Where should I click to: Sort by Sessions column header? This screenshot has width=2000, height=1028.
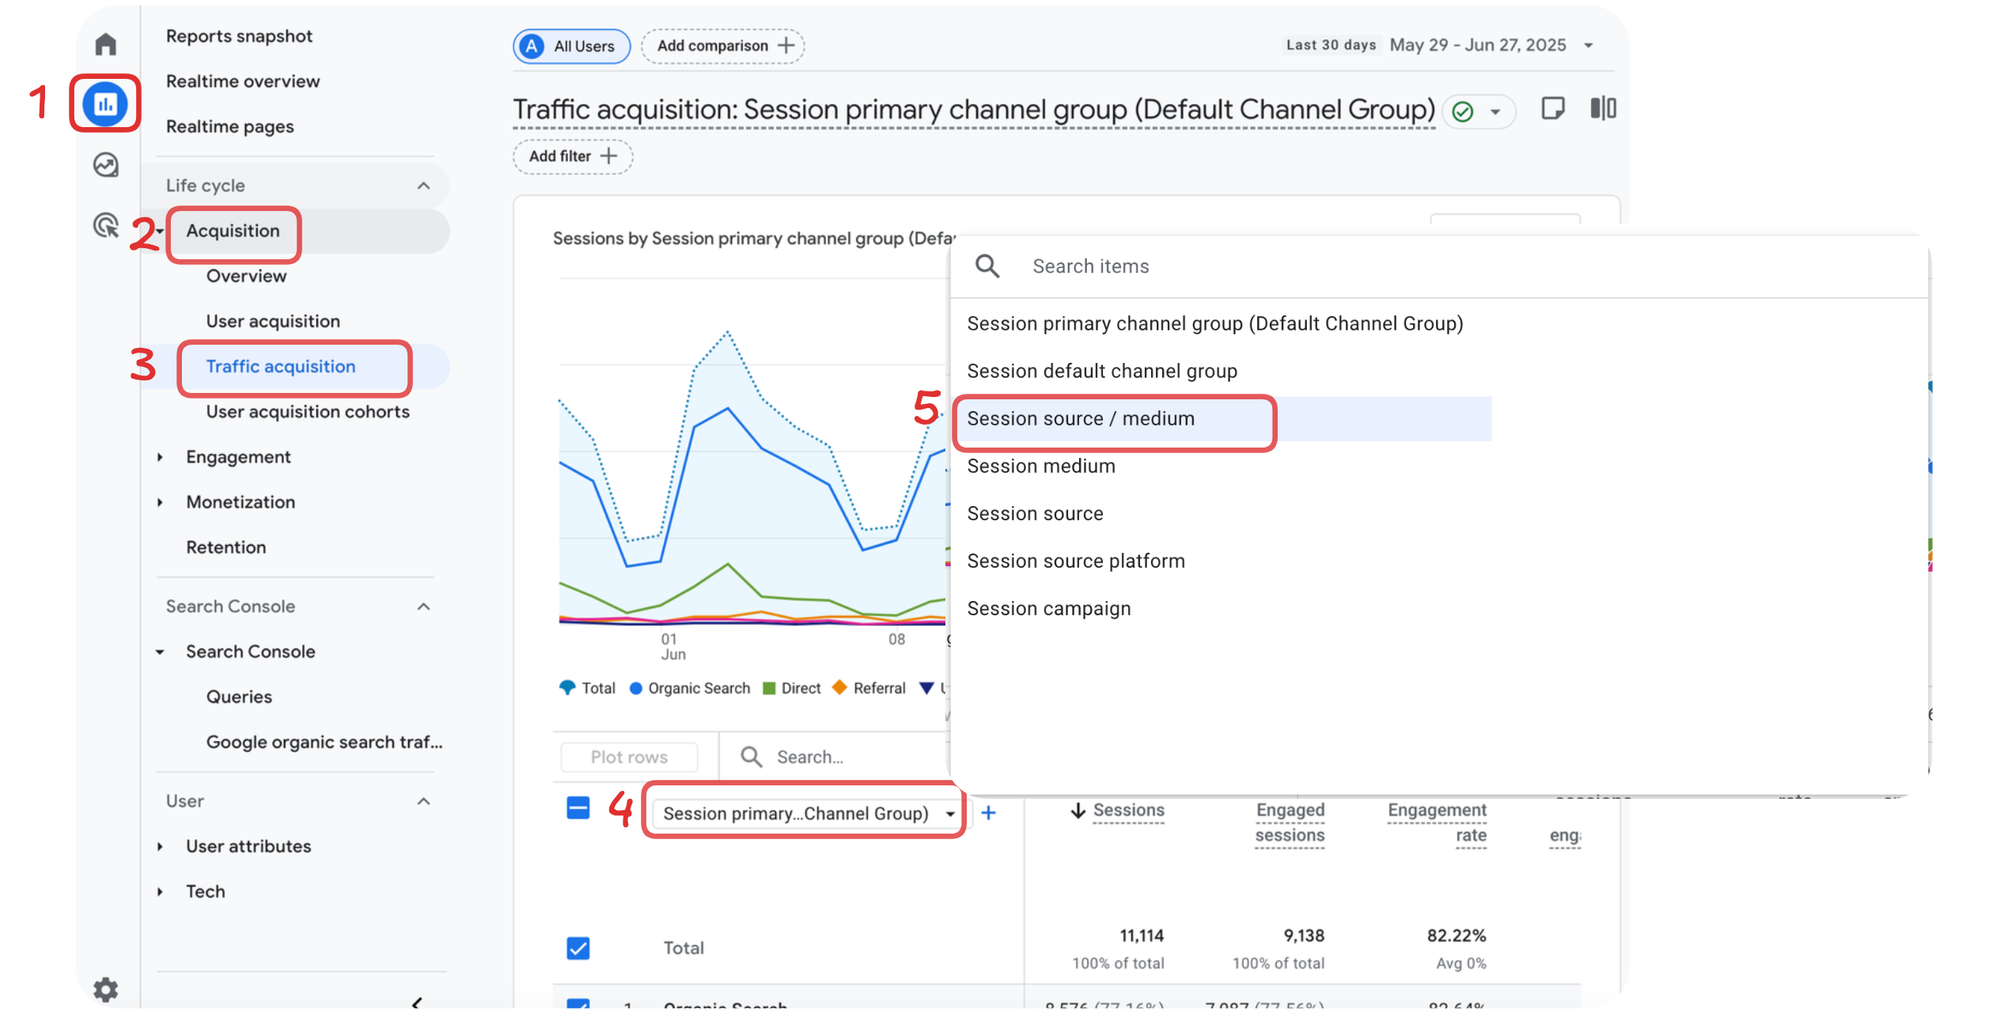tap(1128, 810)
